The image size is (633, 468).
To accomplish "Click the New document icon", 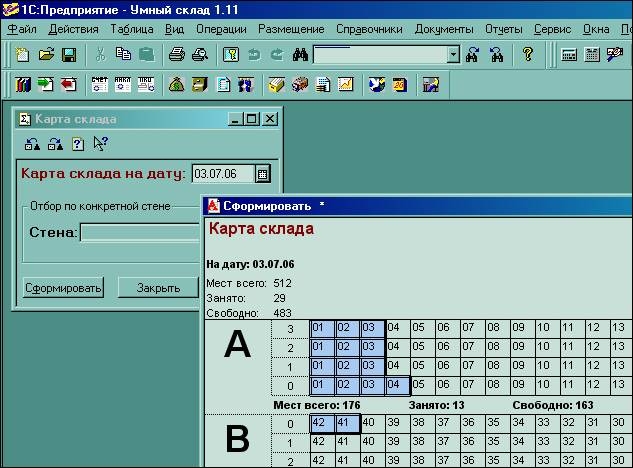I will [x=22, y=55].
